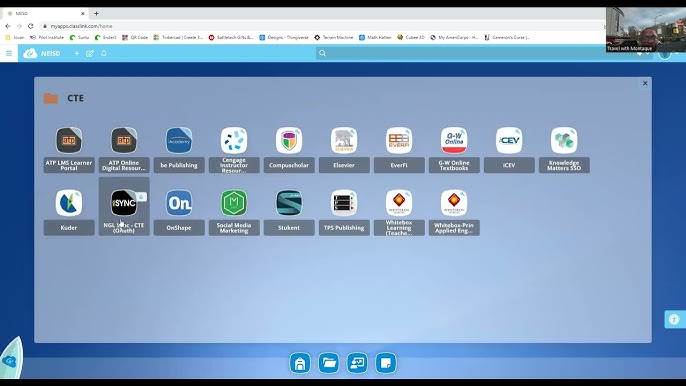Select the NEISD browser tab

coord(46,14)
